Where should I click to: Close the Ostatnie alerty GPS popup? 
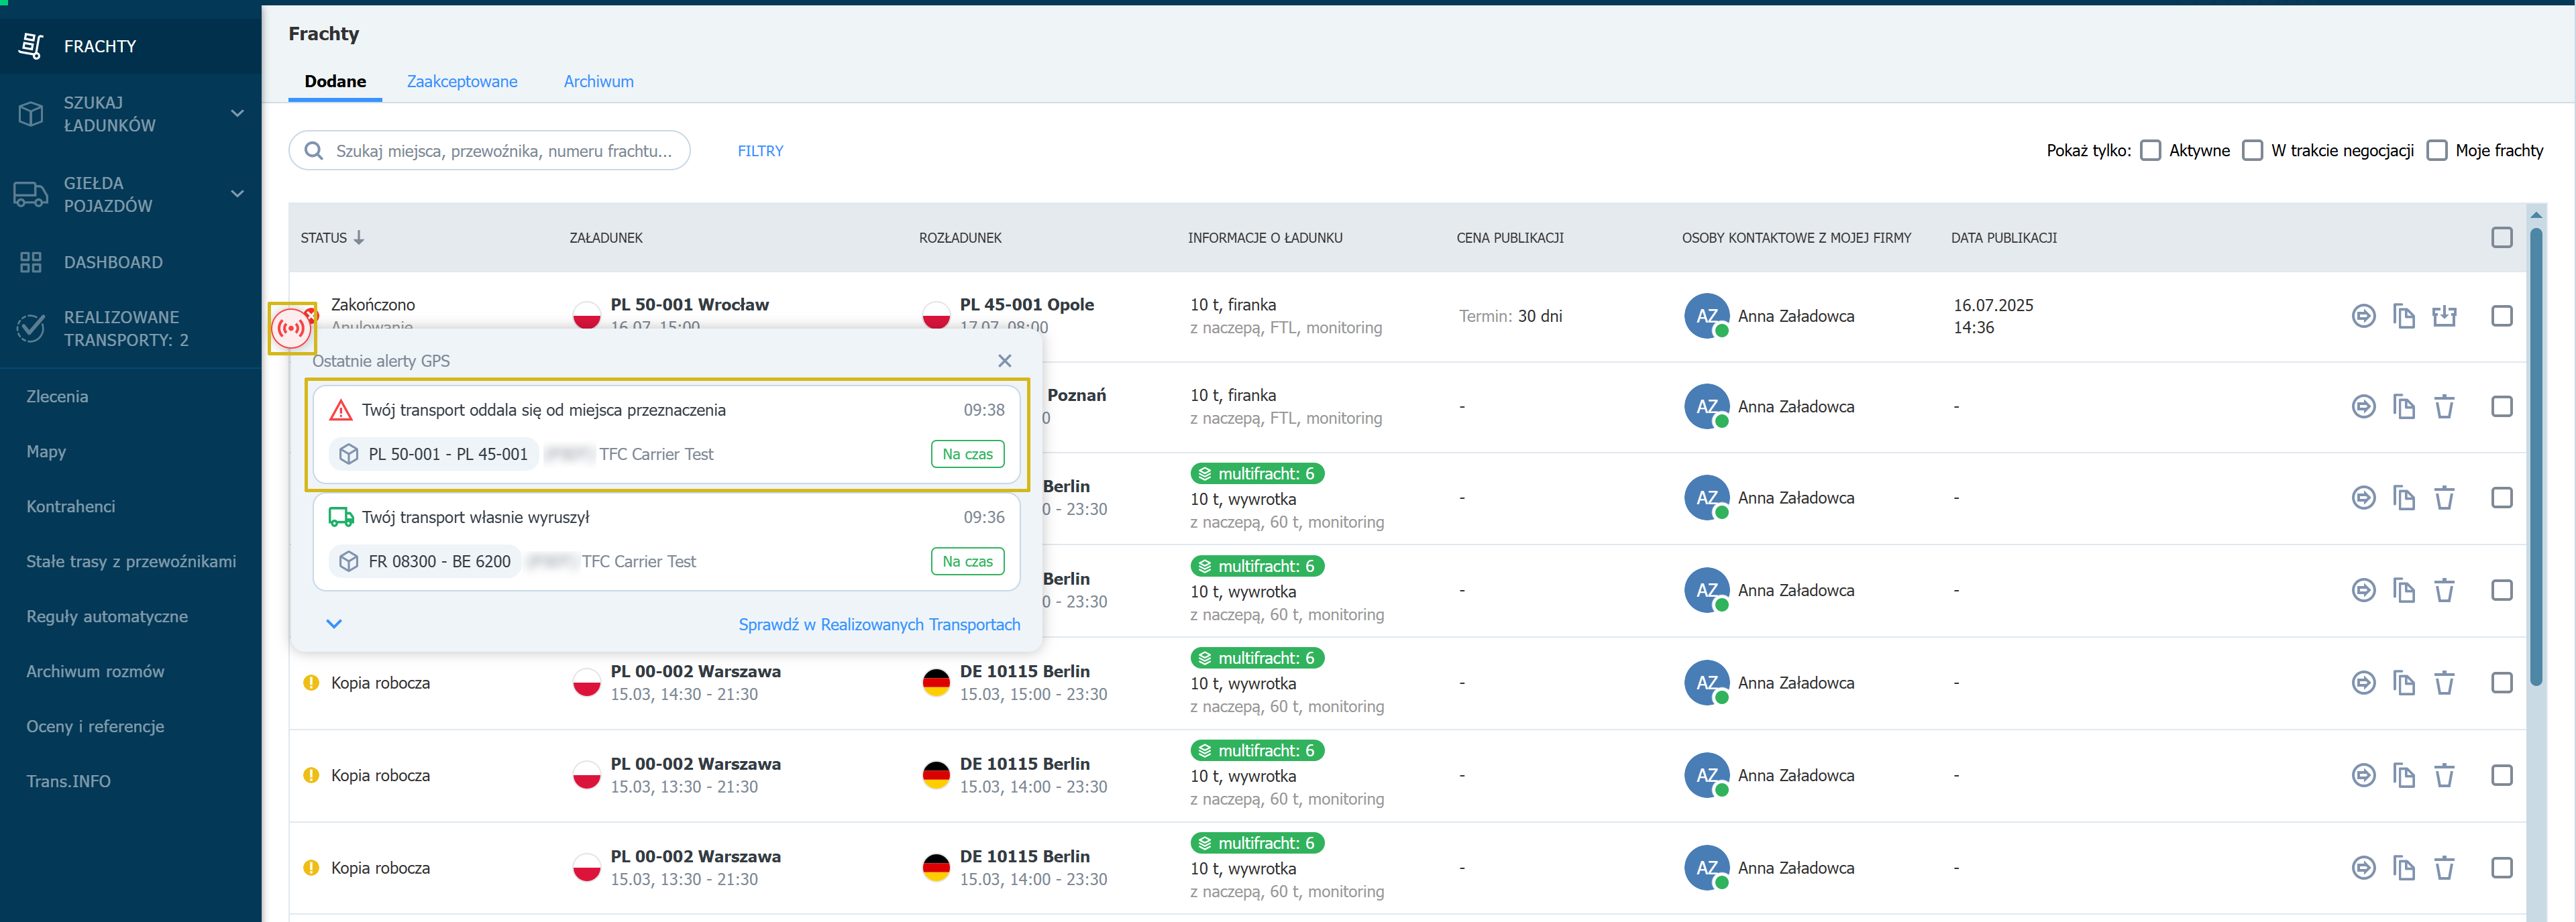click(x=1004, y=361)
